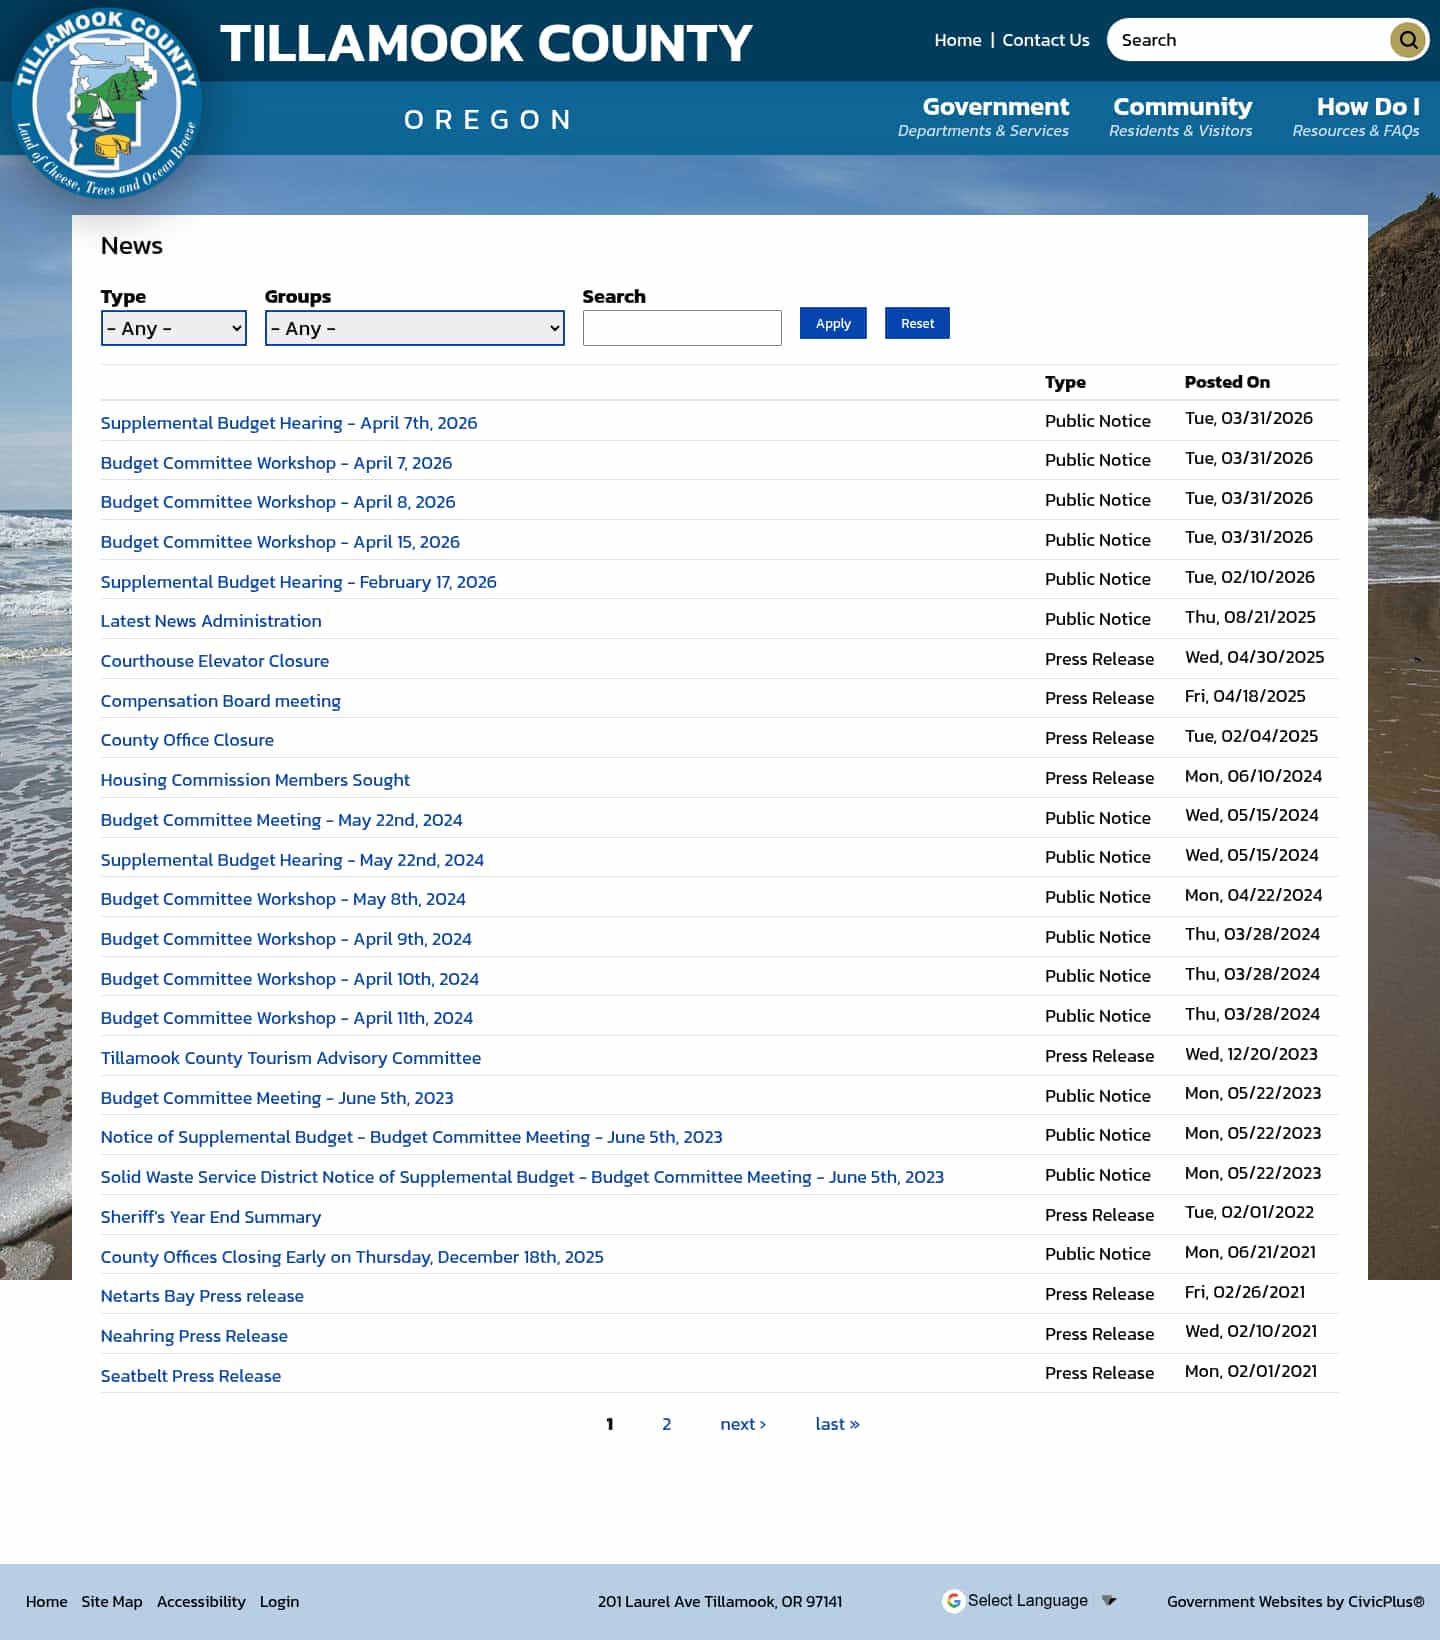Open the Groups filter dropdown
Image resolution: width=1440 pixels, height=1640 pixels.
[415, 328]
